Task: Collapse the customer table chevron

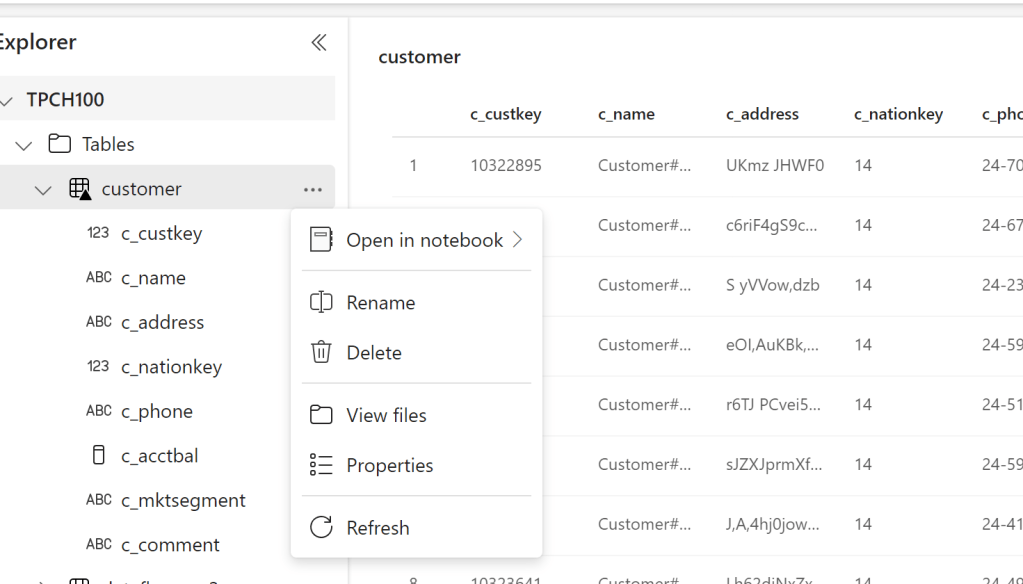Action: pos(43,190)
